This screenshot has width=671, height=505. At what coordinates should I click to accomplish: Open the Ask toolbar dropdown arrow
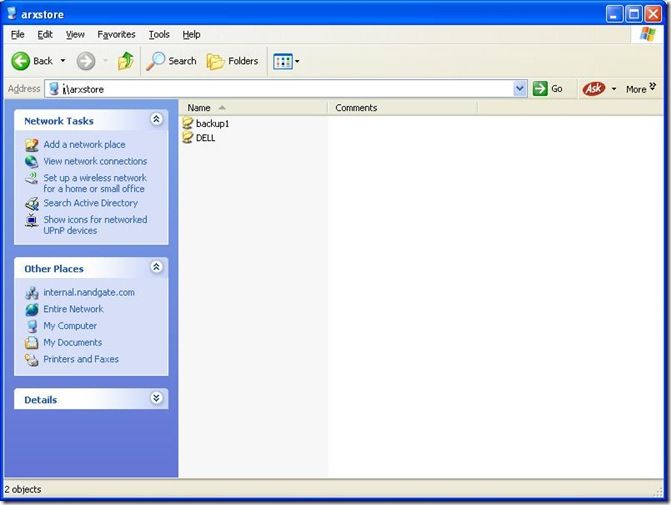(614, 89)
